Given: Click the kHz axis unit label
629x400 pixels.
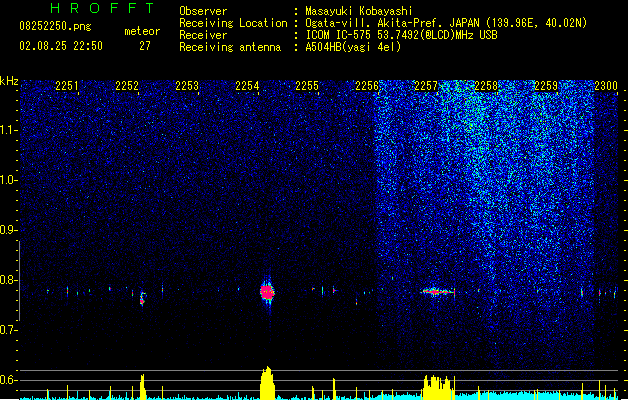Looking at the screenshot, I should tap(9, 81).
